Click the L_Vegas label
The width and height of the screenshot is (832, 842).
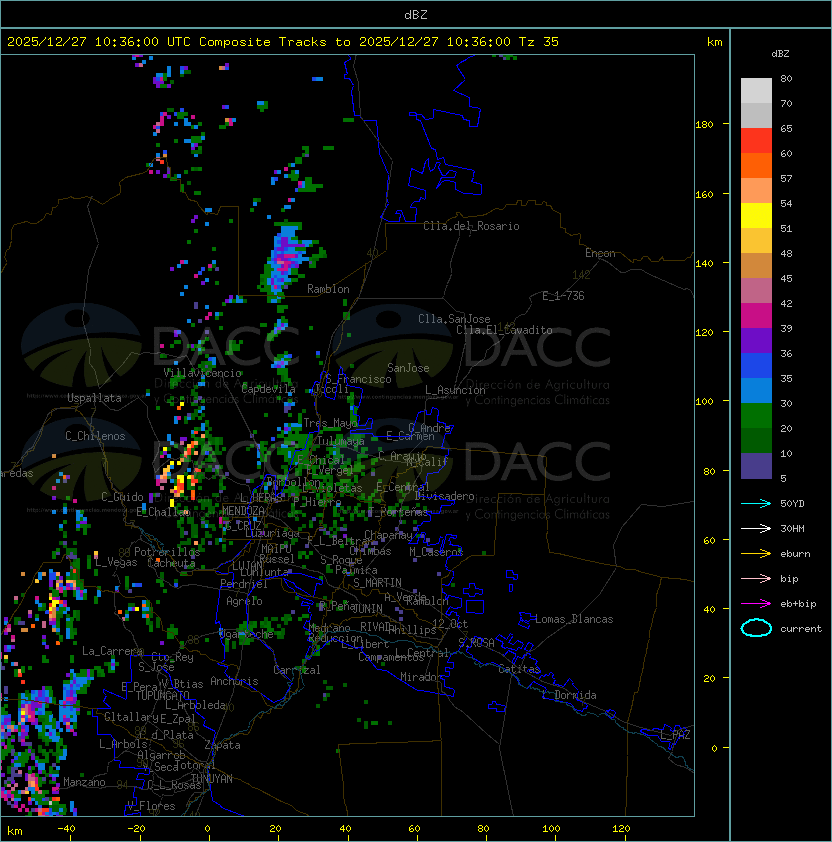[x=116, y=562]
